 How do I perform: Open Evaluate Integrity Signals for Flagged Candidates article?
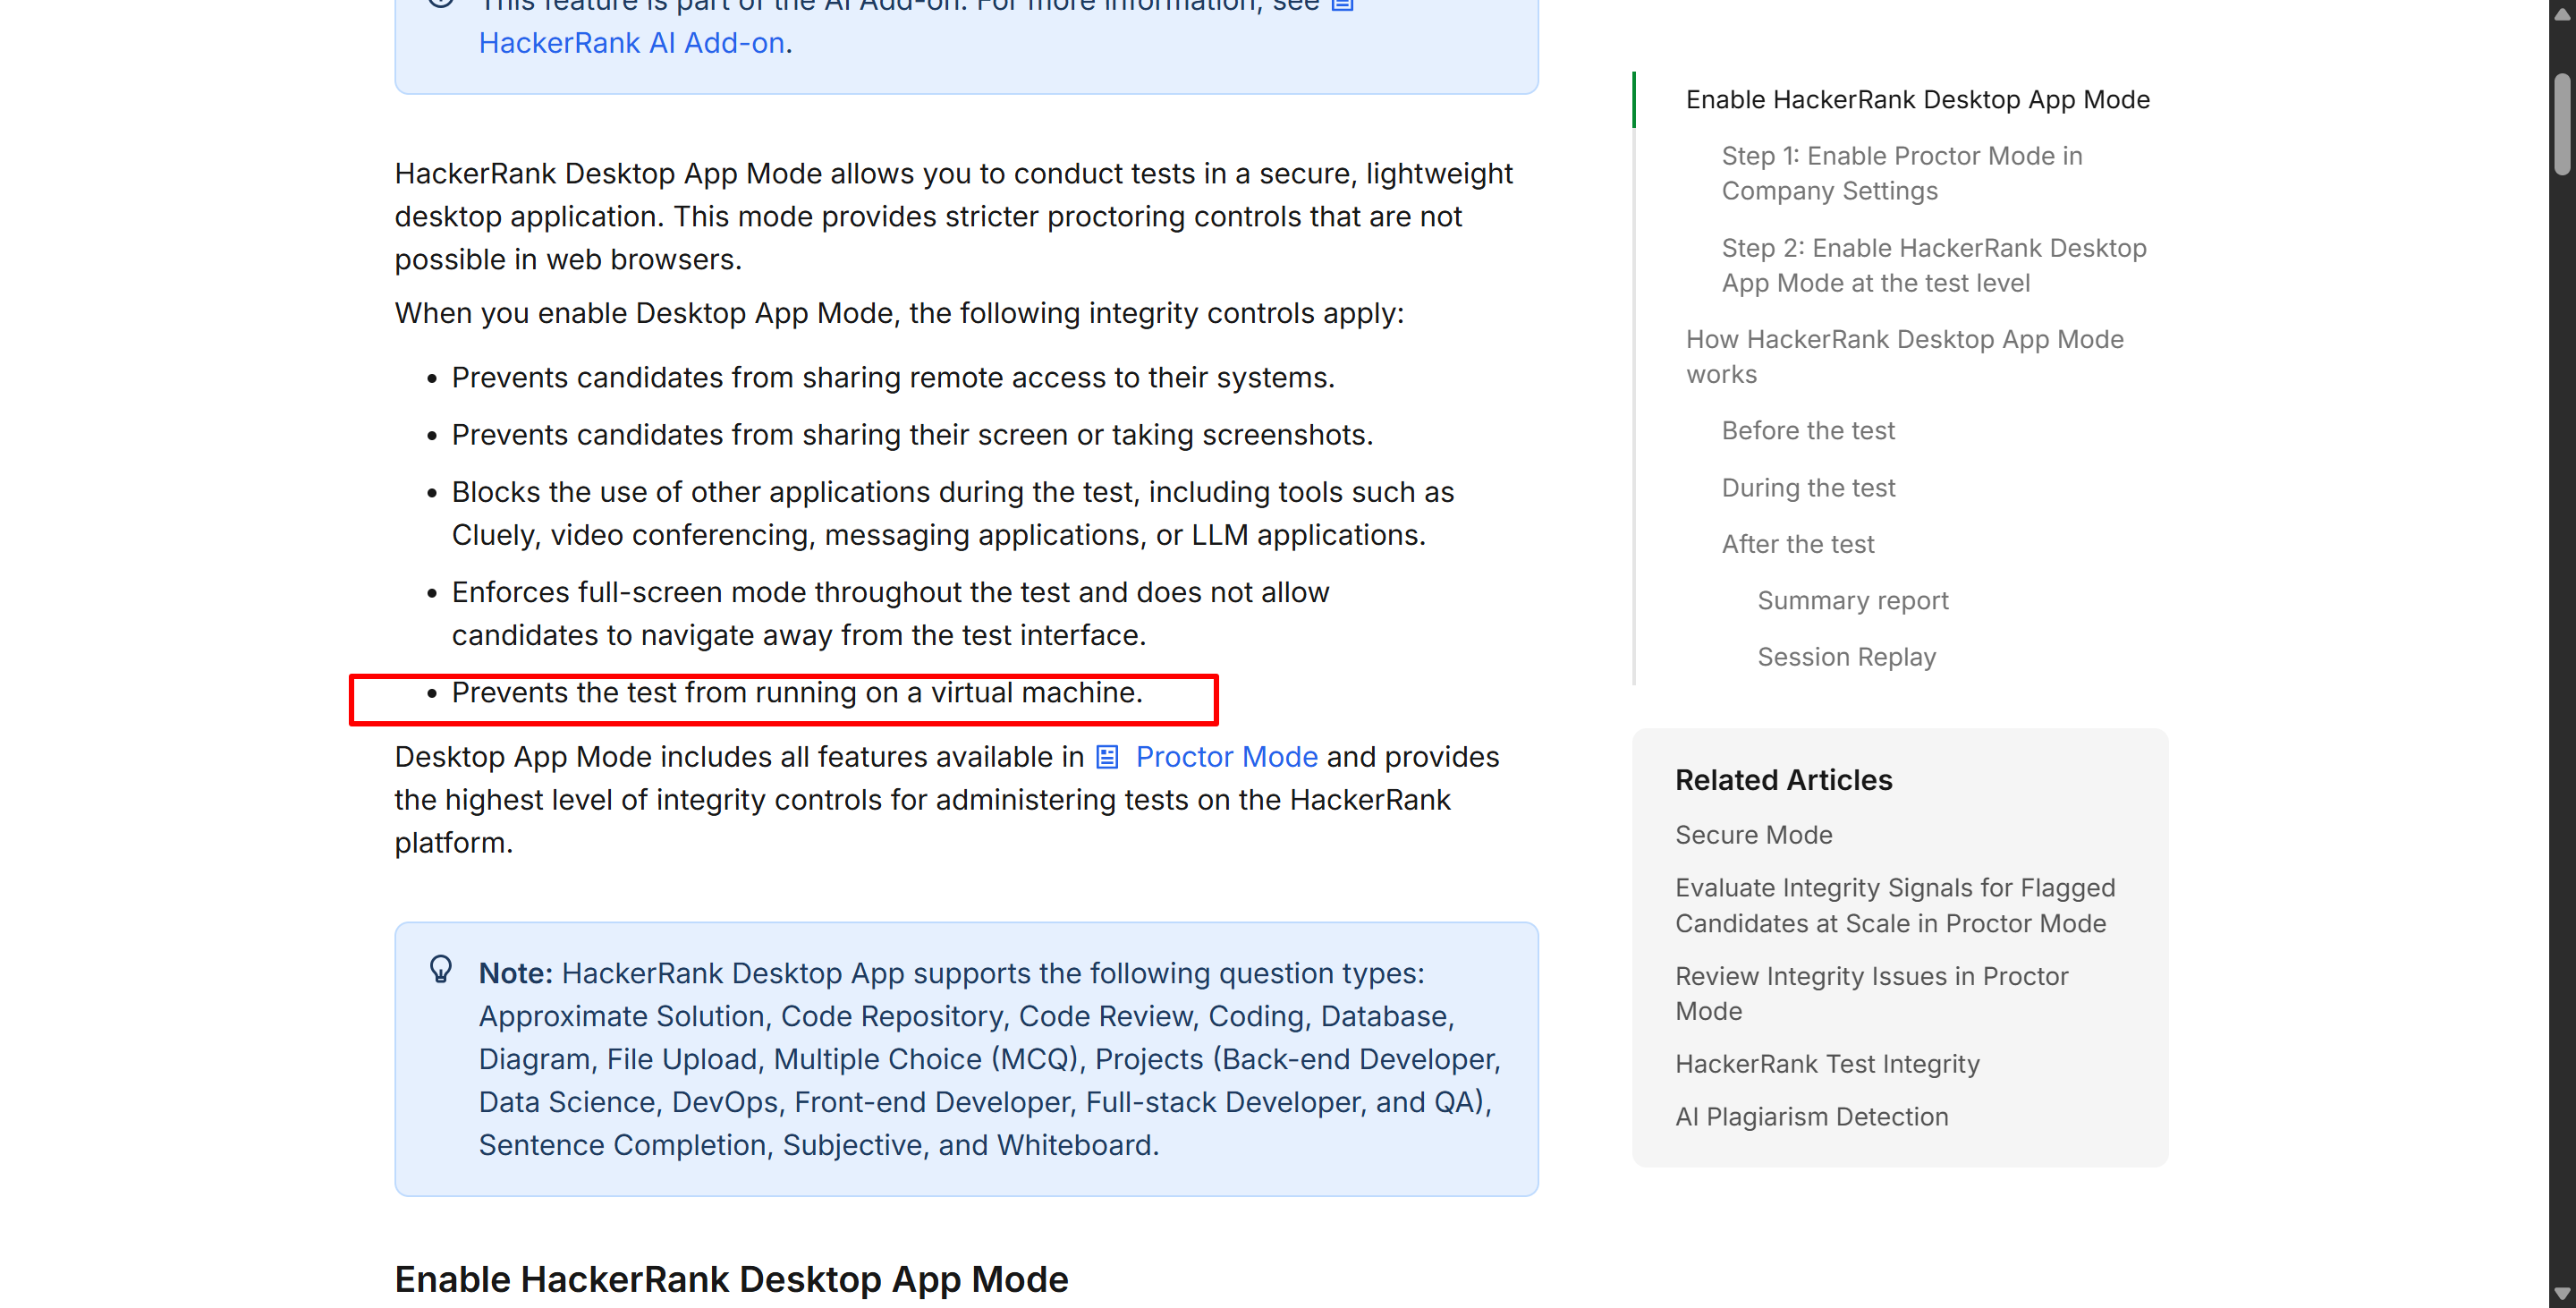(1894, 905)
